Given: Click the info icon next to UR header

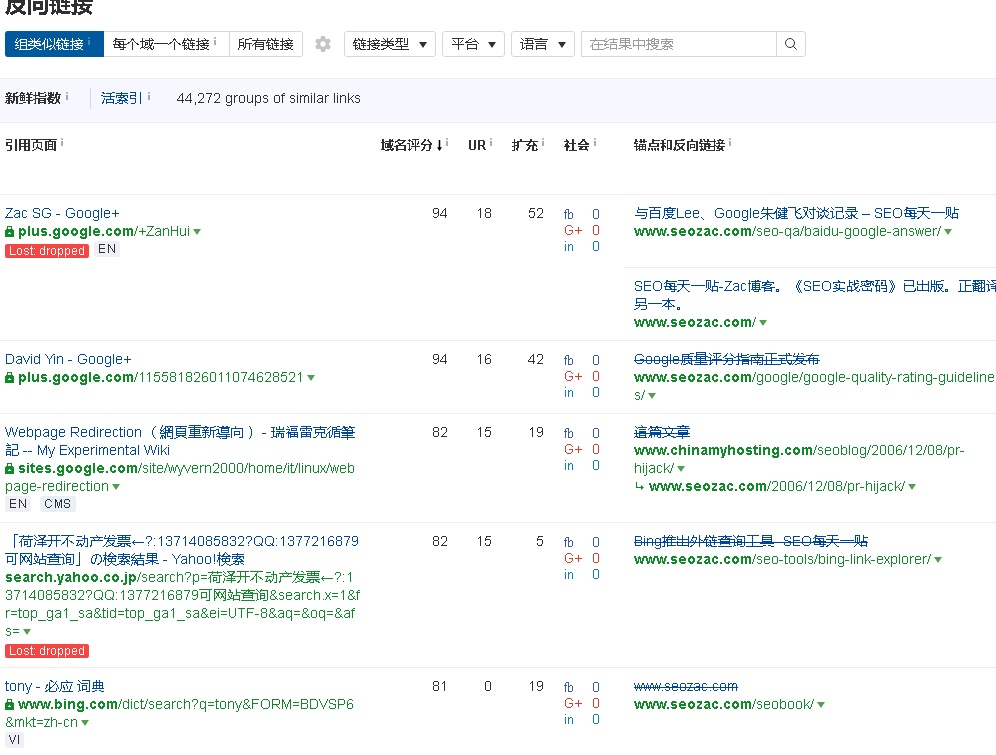Looking at the screenshot, I should coord(491,144).
